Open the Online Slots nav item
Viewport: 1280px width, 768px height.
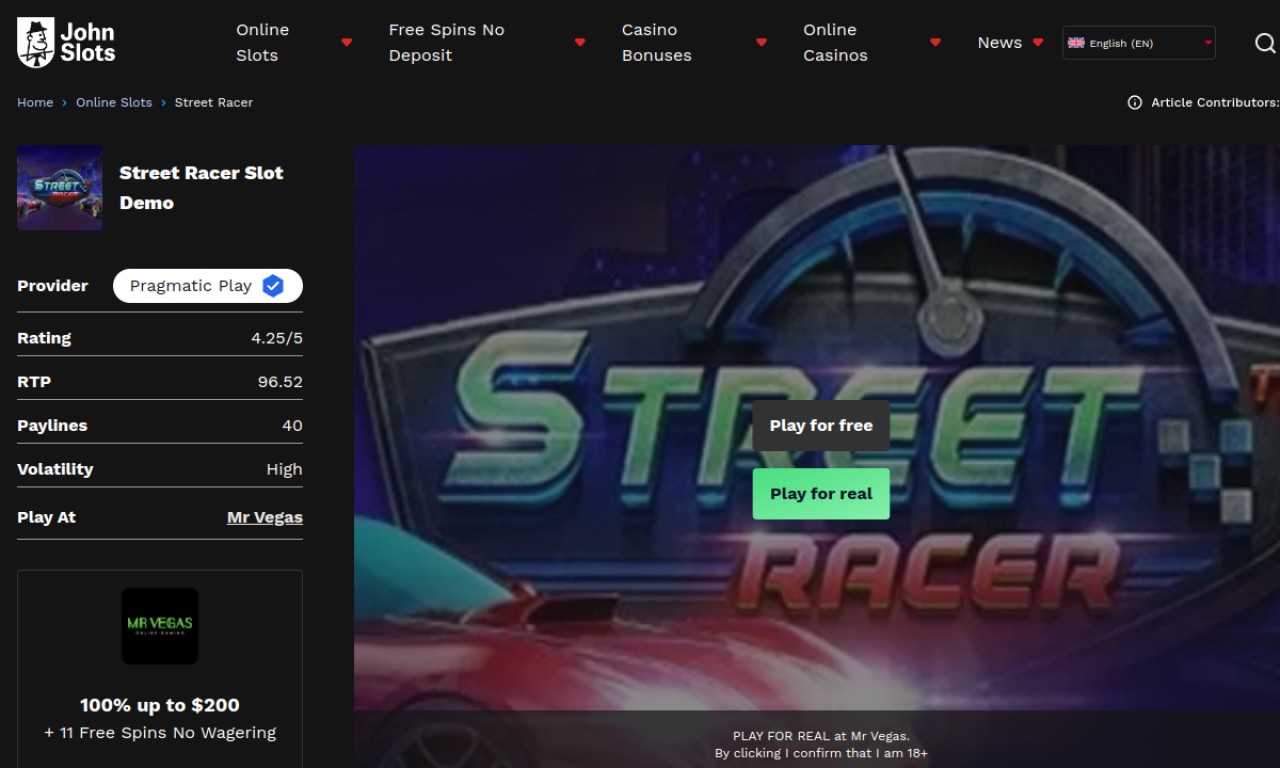tap(263, 43)
